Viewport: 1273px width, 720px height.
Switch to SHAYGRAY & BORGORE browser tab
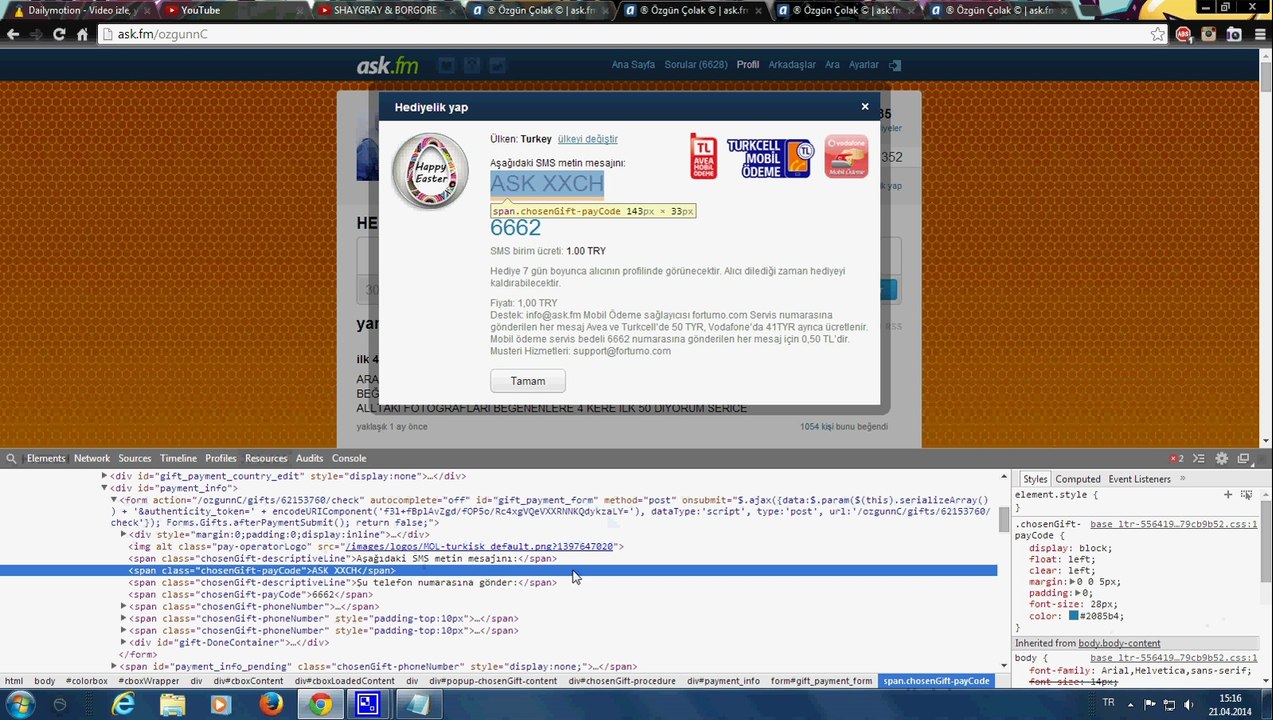[x=385, y=10]
